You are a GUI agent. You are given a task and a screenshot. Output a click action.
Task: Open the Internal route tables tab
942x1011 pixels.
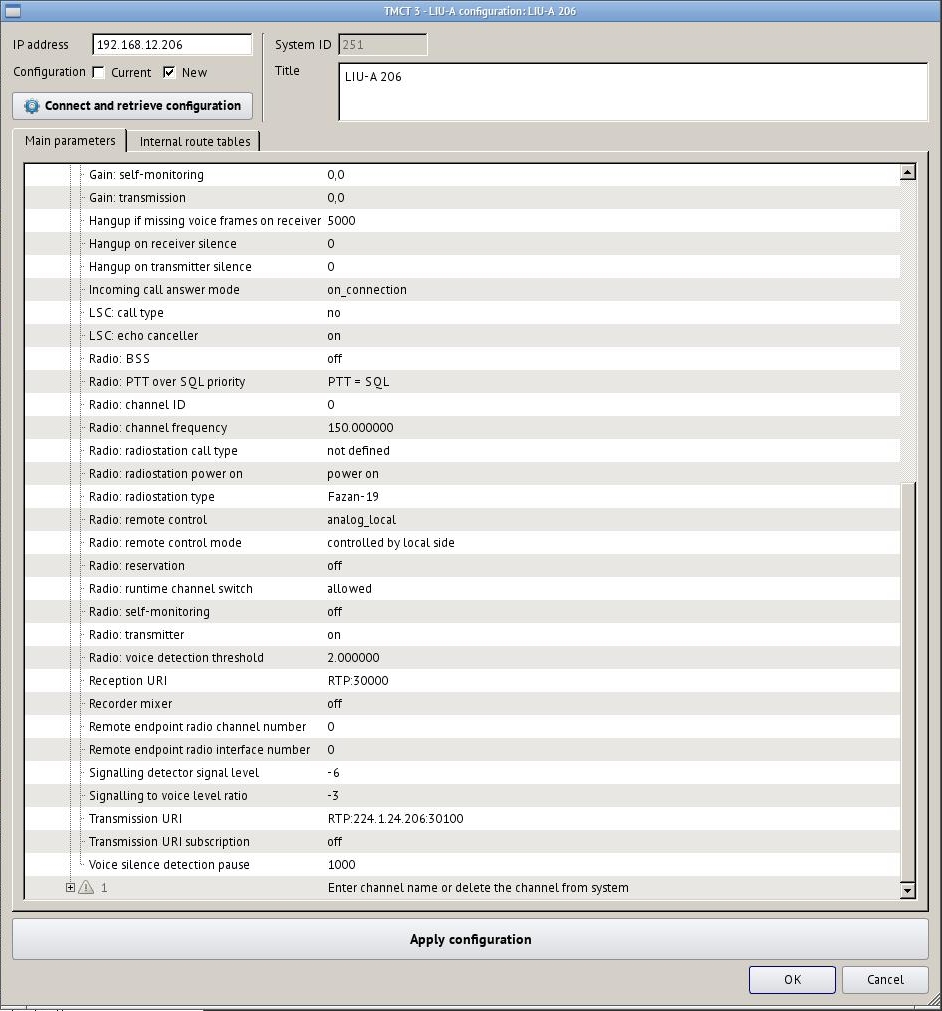195,141
